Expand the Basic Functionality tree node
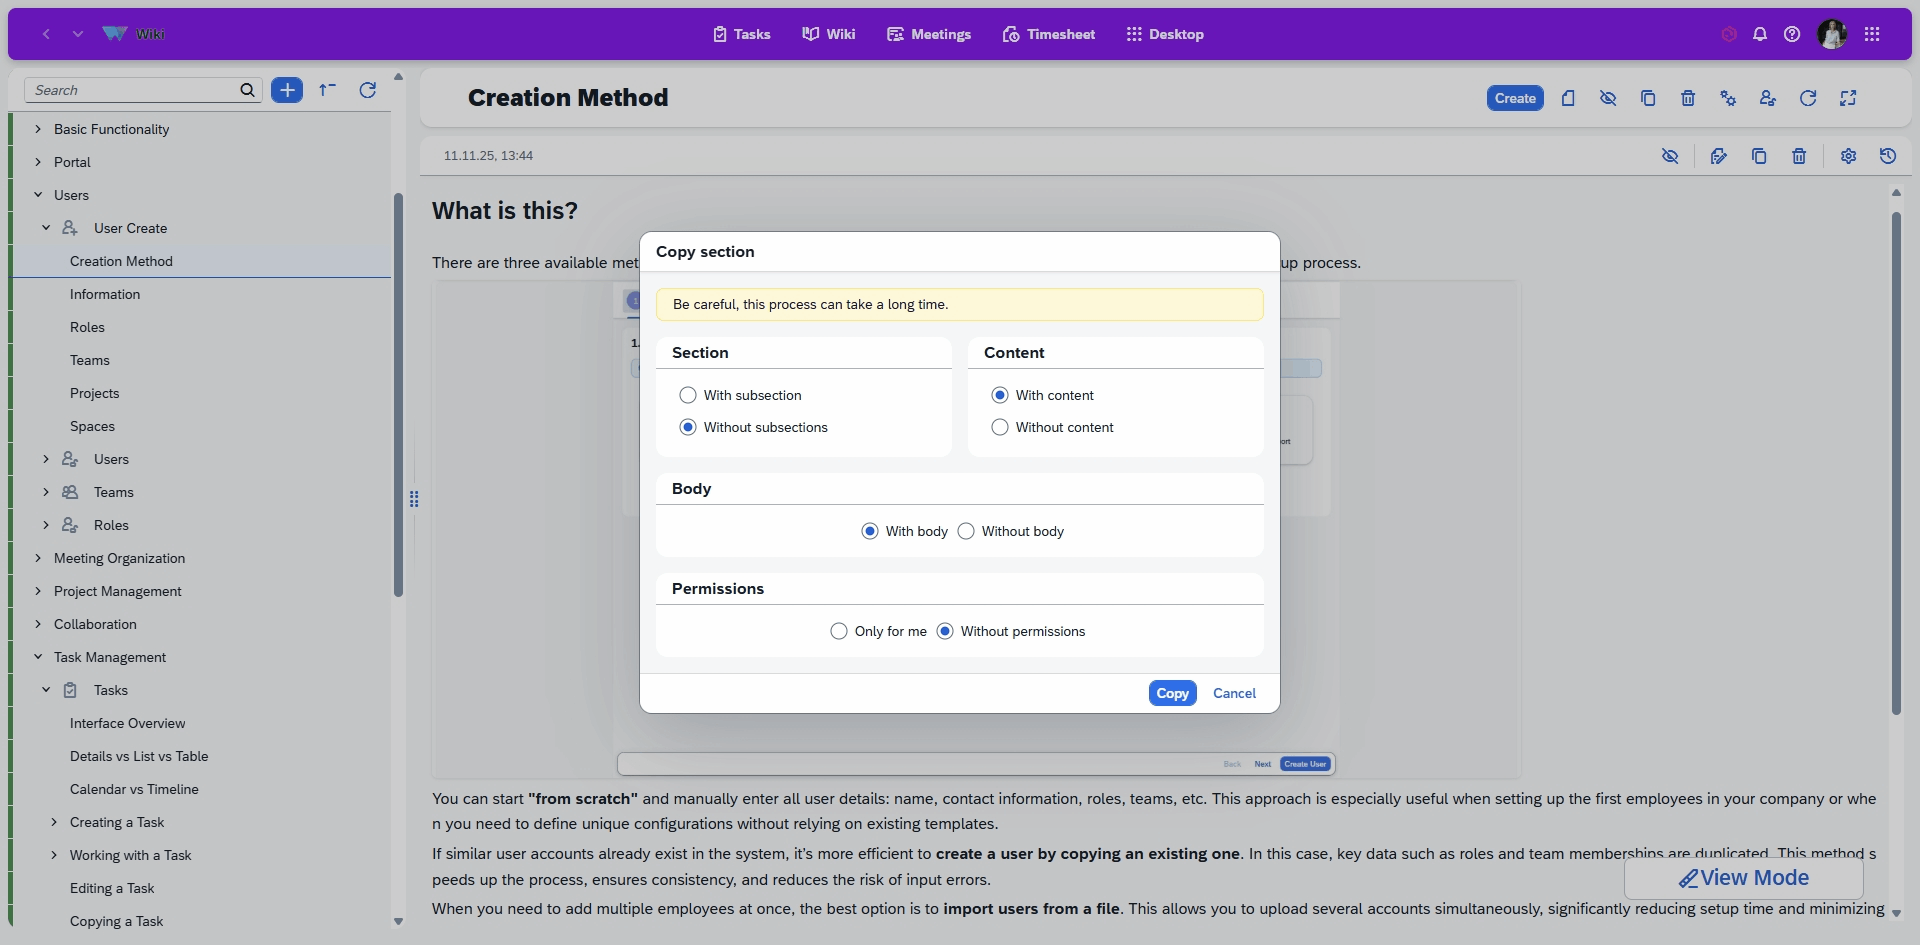This screenshot has width=1920, height=945. coord(38,129)
